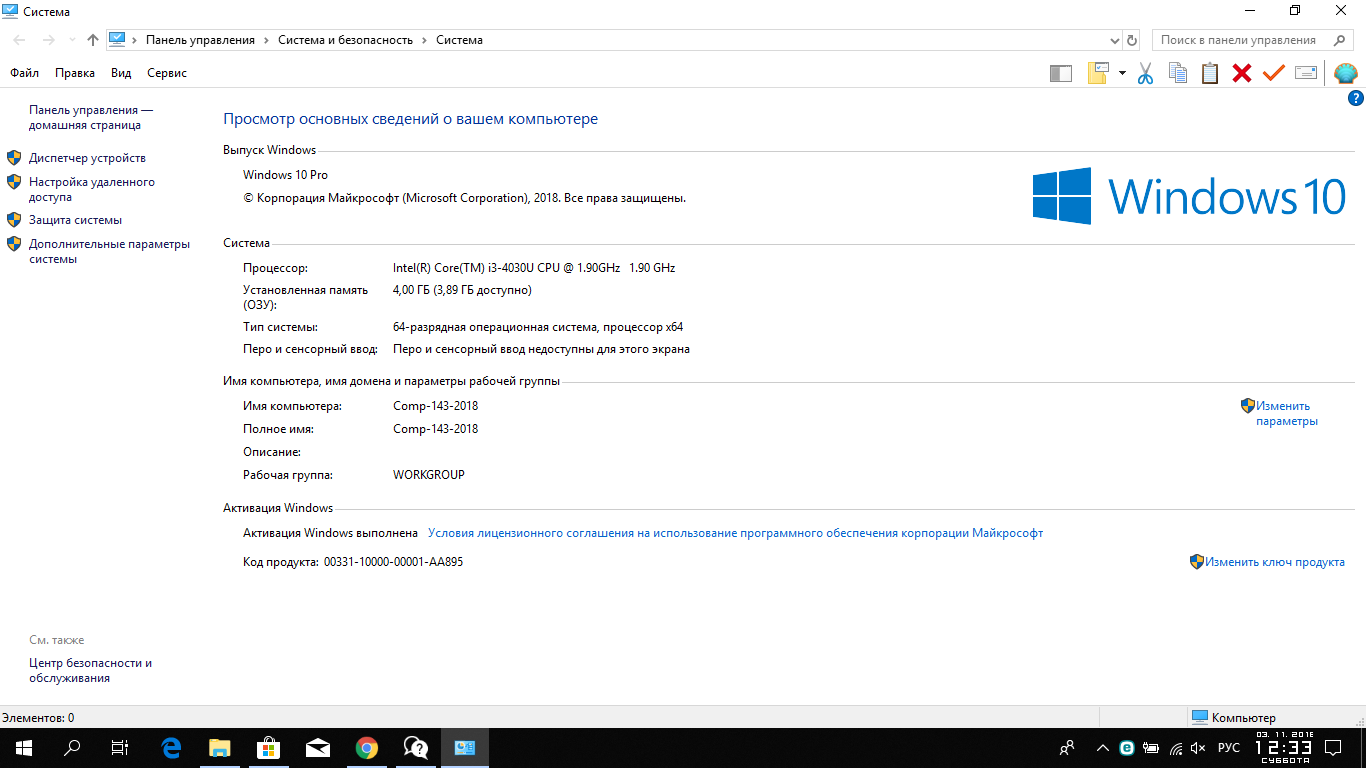Viewport: 1366px width, 768px height.
Task: Open 'Панель управления — домашняя страница'
Action: click(x=91, y=117)
